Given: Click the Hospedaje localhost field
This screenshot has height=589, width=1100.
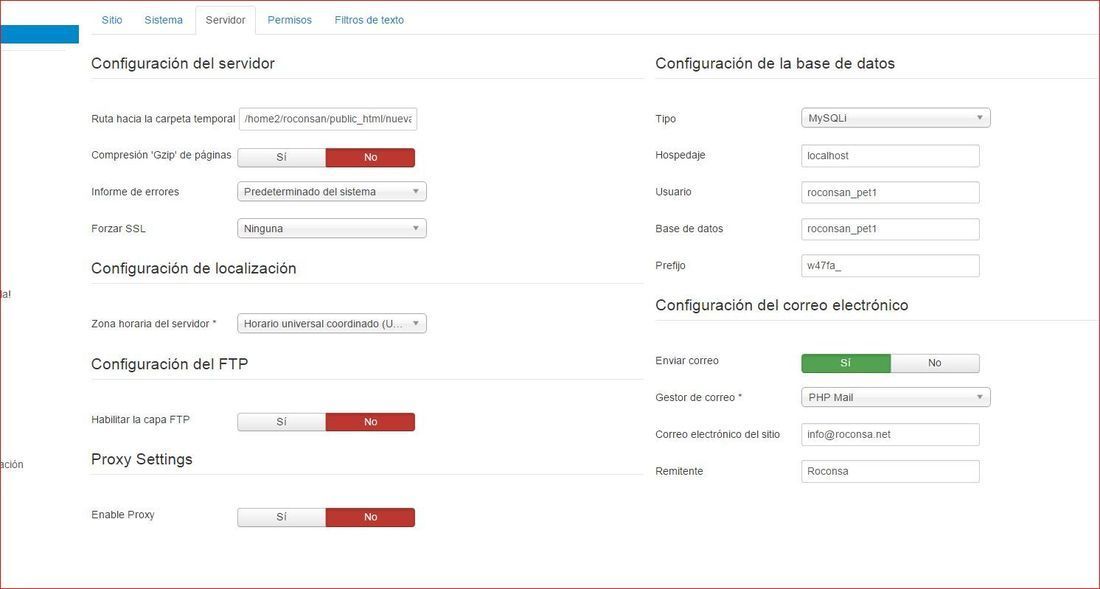Looking at the screenshot, I should pos(890,156).
